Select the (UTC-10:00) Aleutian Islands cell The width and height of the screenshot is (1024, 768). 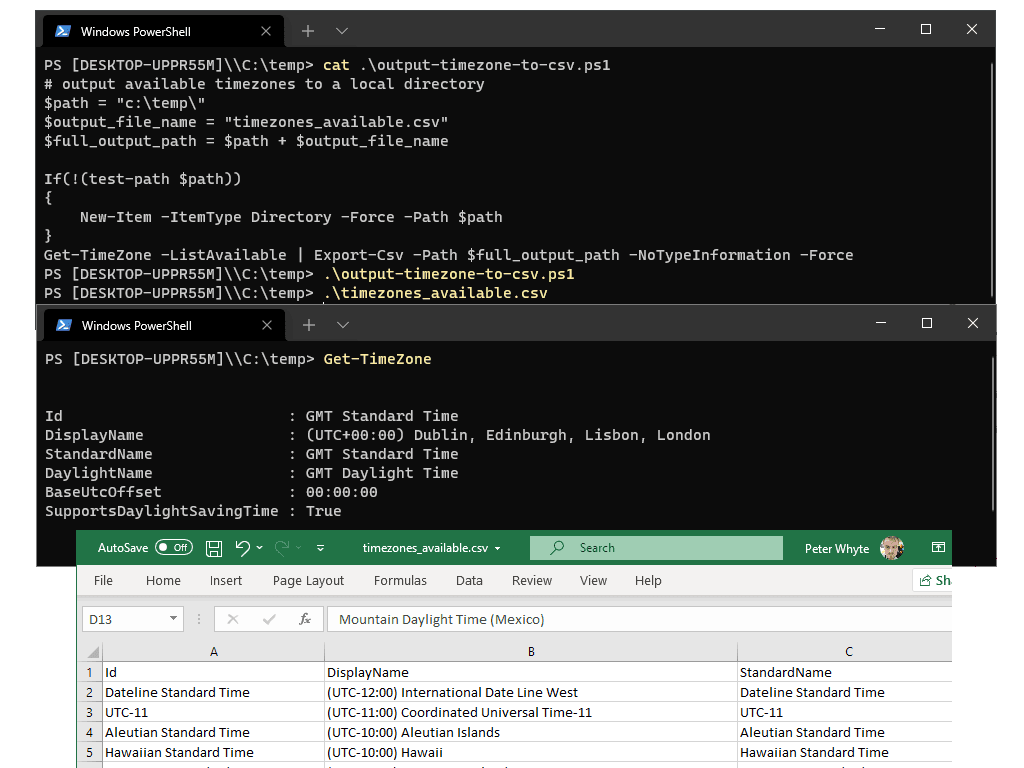(531, 733)
